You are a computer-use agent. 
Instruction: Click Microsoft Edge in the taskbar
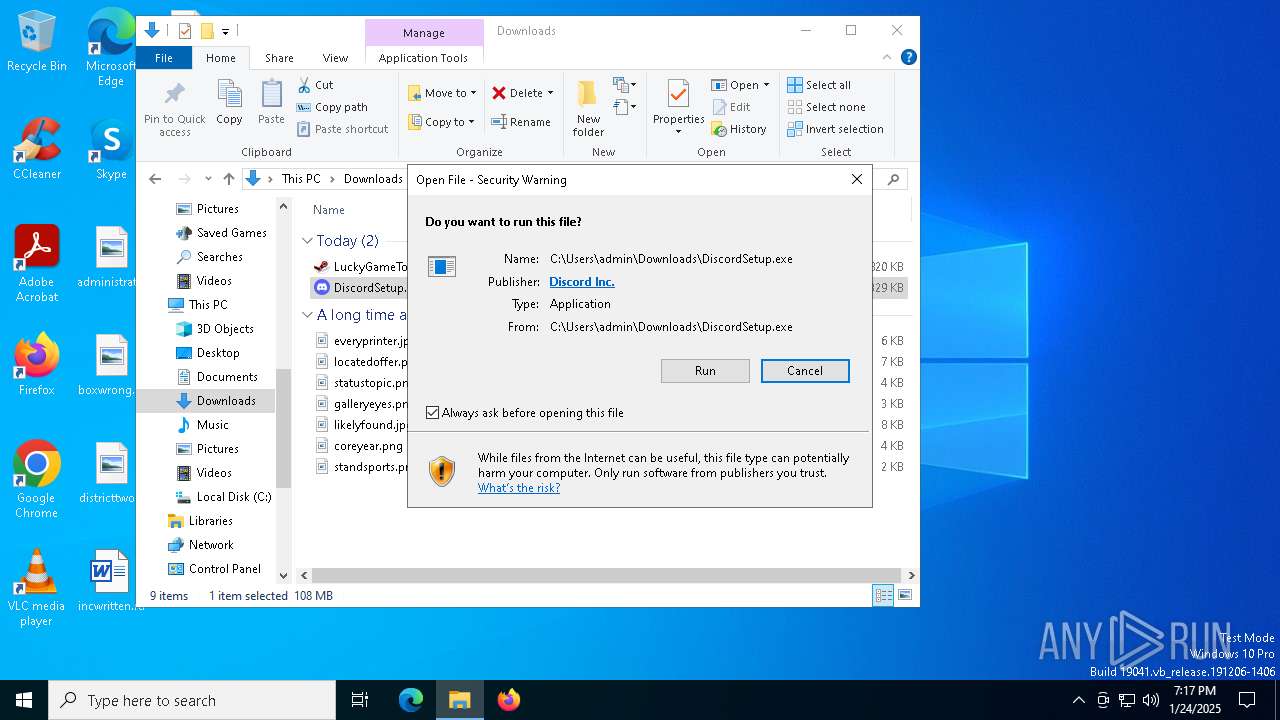(411, 700)
